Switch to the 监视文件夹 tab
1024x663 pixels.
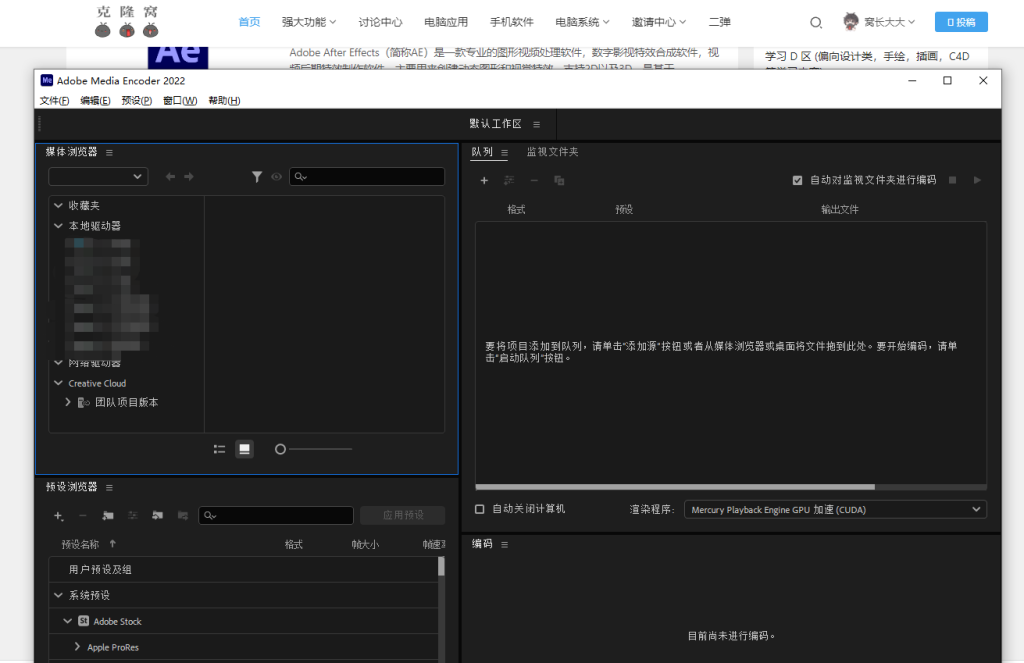pyautogui.click(x=552, y=152)
